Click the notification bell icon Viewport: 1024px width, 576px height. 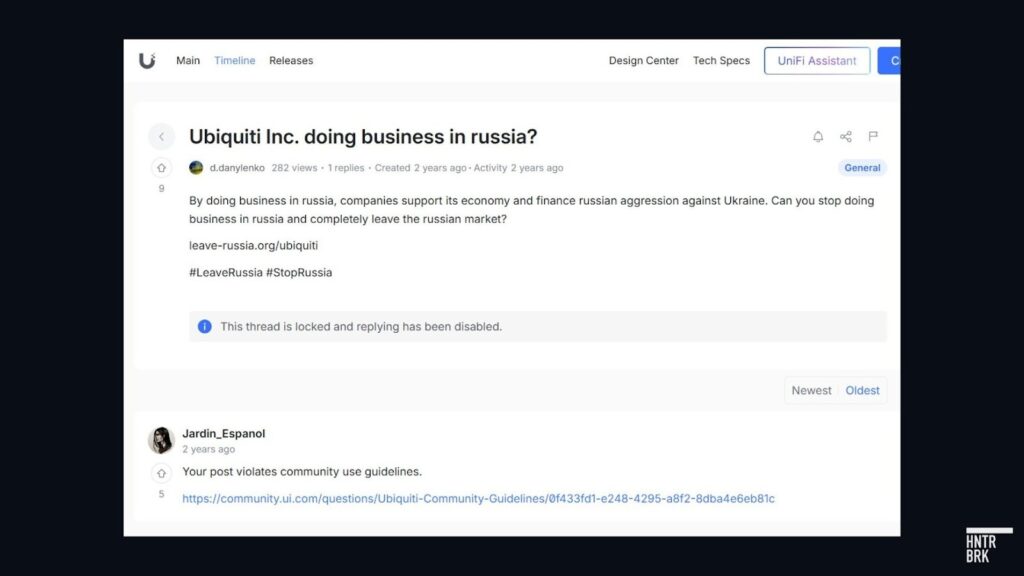tap(818, 137)
